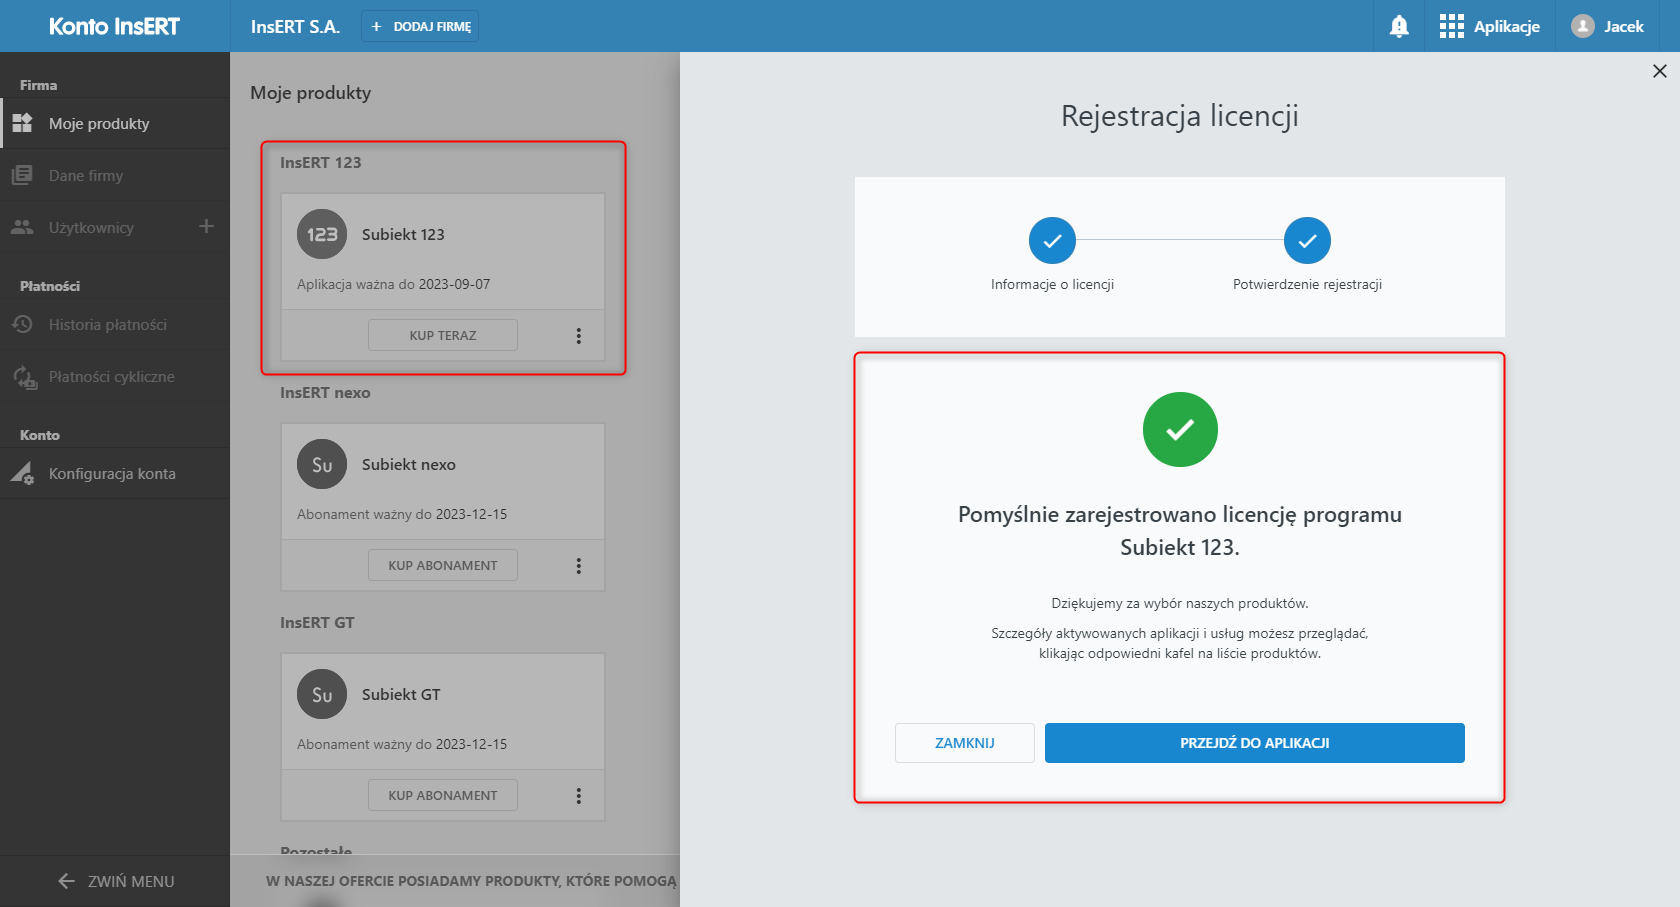Click the Subiekt GT product icon

322,694
